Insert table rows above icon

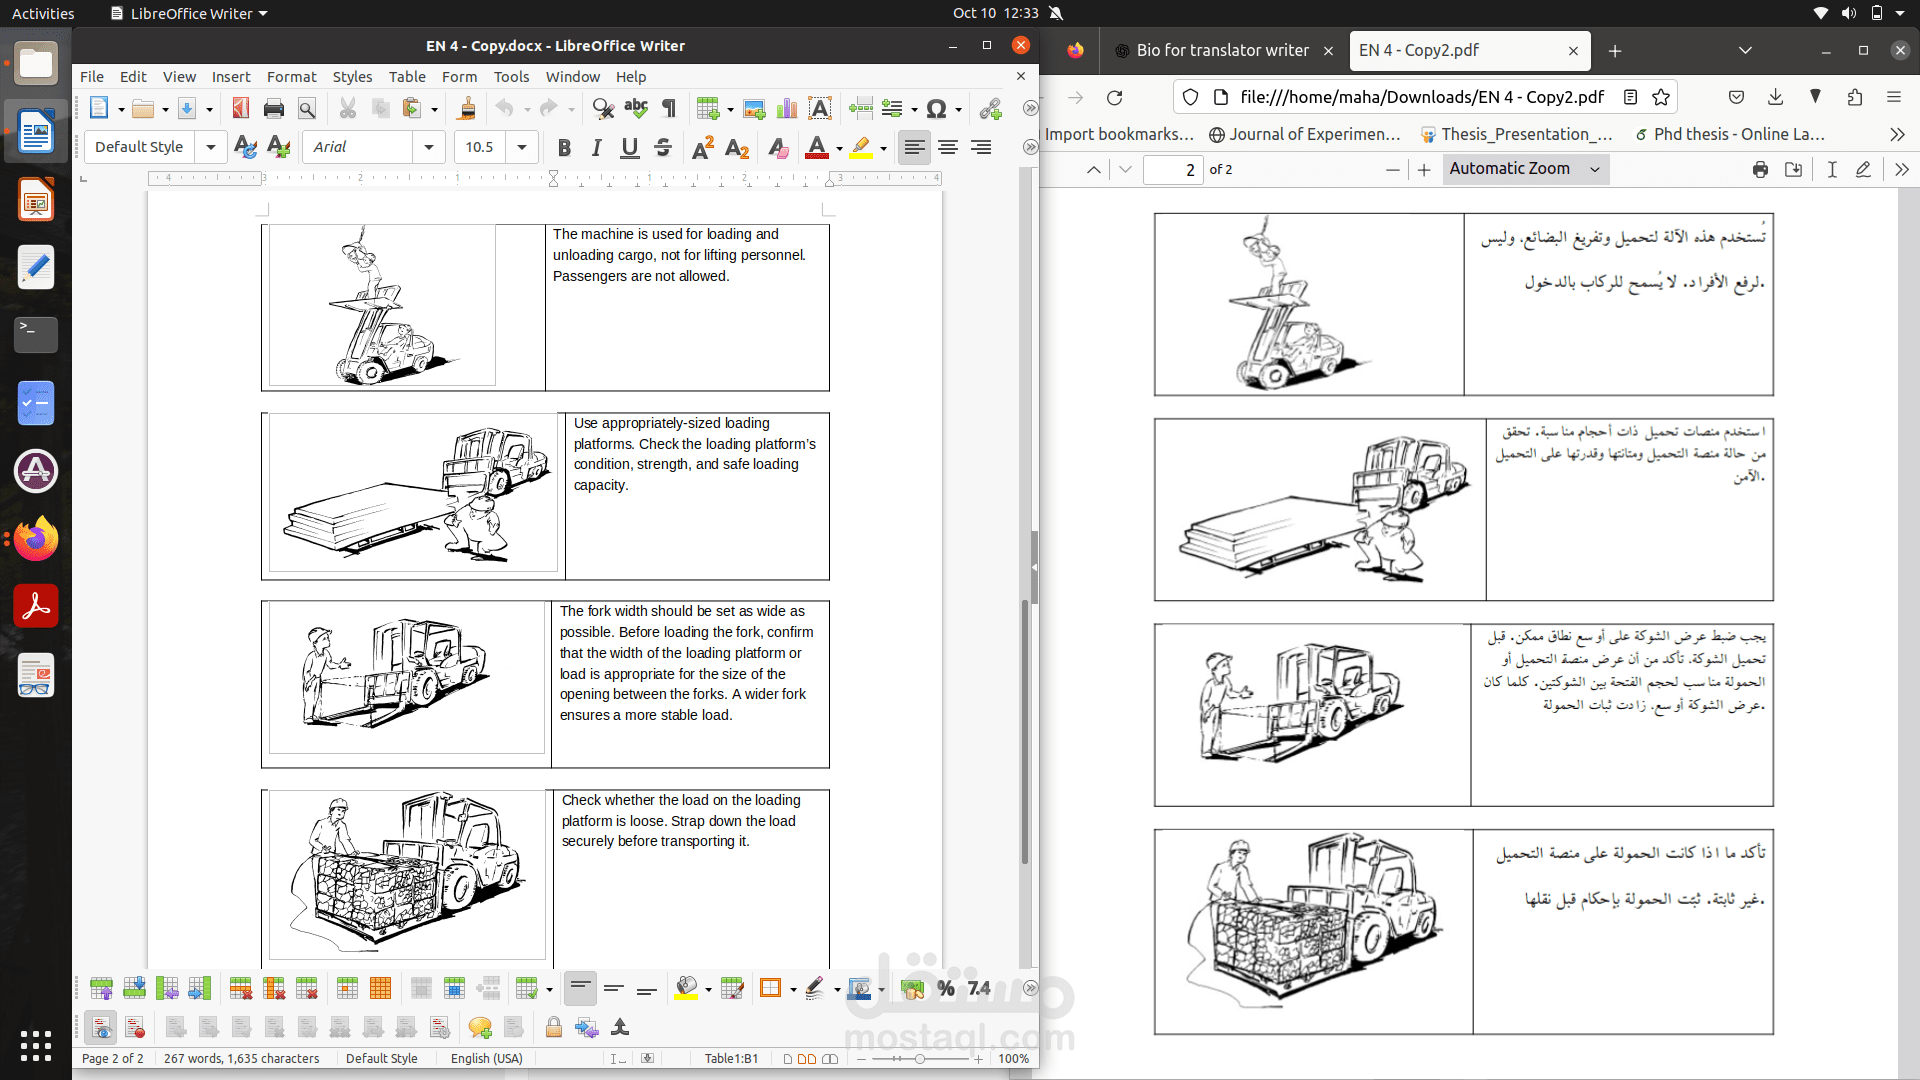tap(101, 989)
